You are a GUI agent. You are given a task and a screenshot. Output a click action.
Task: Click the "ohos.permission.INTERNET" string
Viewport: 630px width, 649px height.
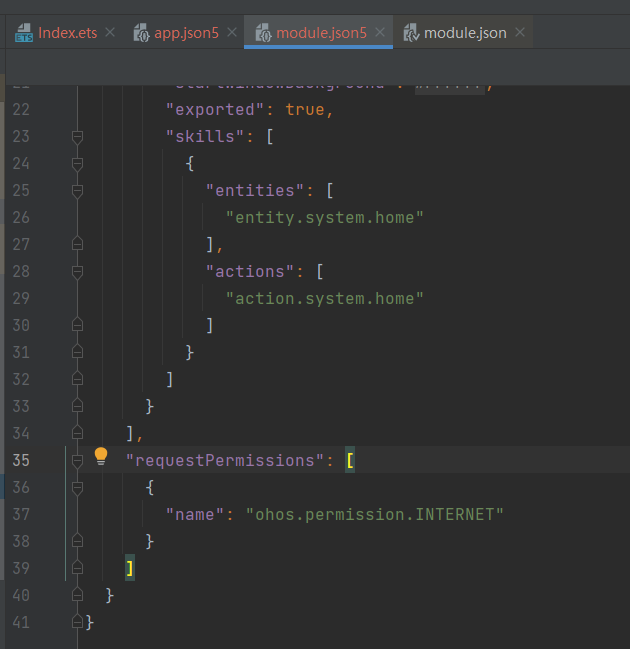(x=375, y=515)
